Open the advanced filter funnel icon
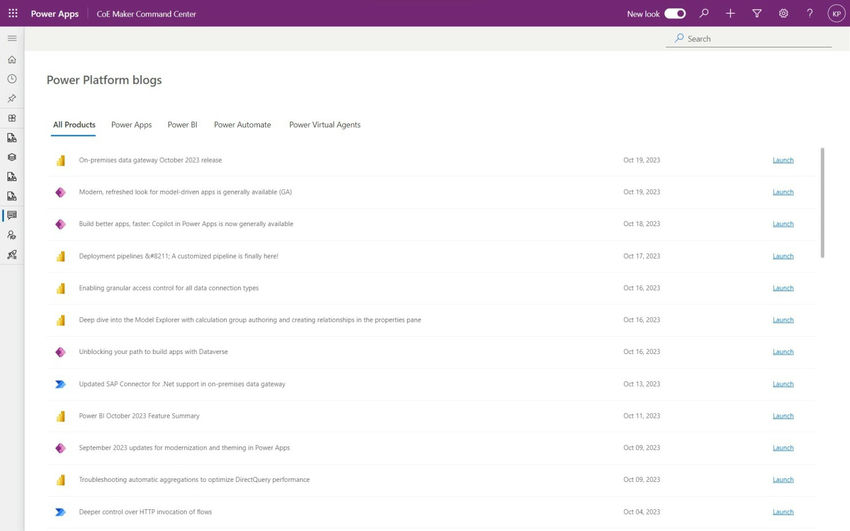Image resolution: width=850 pixels, height=531 pixels. (757, 13)
